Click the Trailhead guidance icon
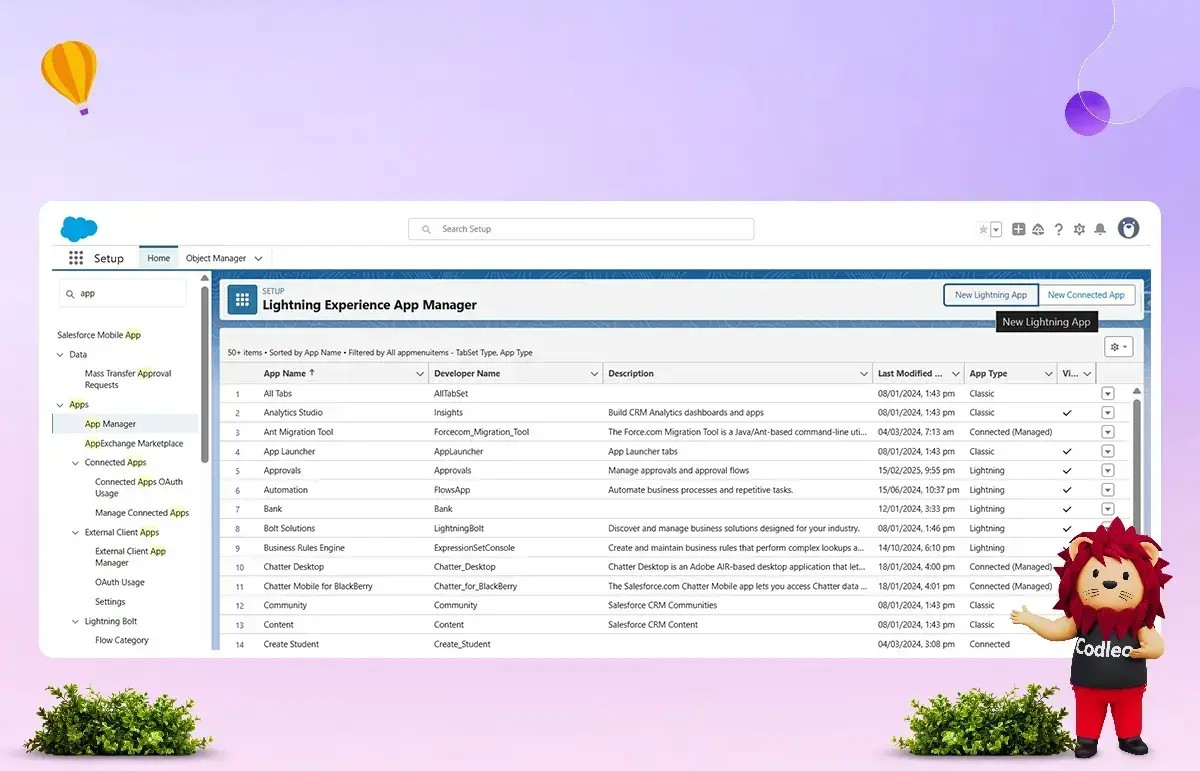1200x771 pixels. point(1038,229)
